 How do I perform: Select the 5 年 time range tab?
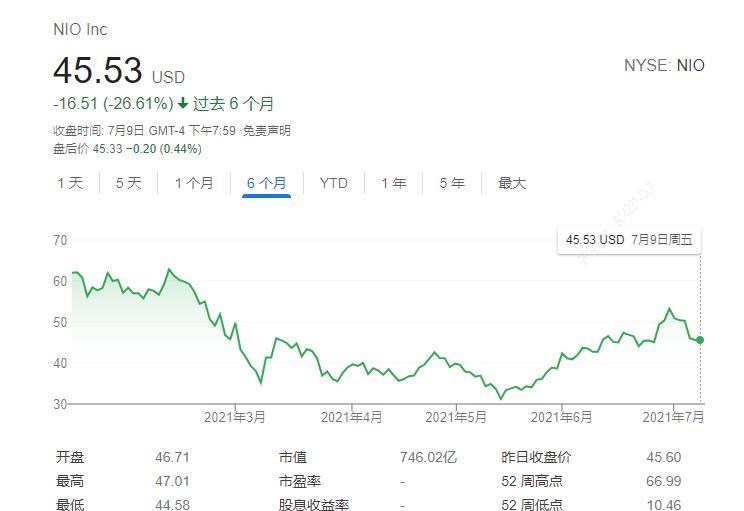pyautogui.click(x=452, y=183)
